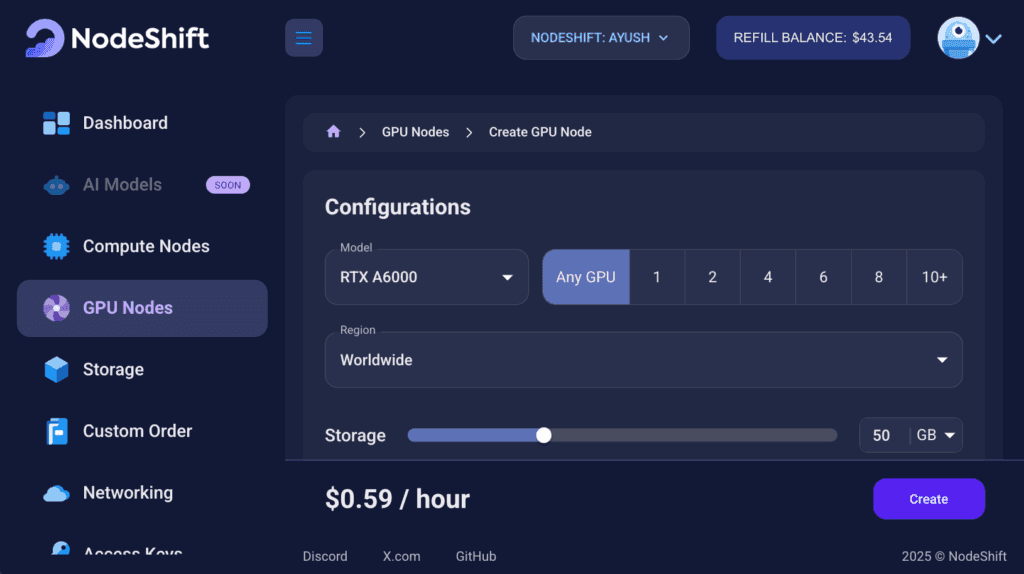Click the $0.59 / hour price text
The image size is (1024, 574).
[398, 499]
